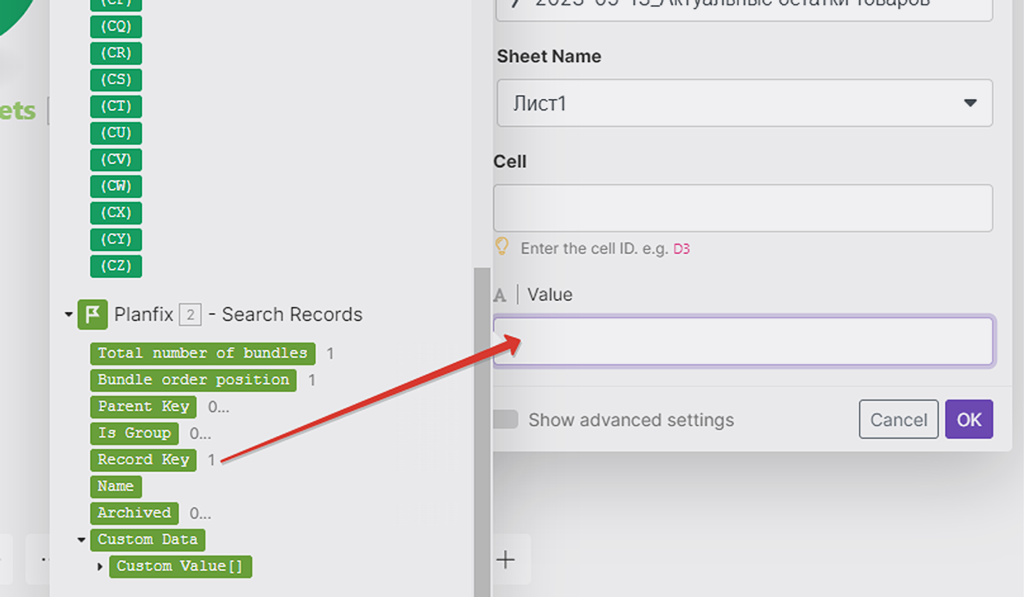Select the Custom Value[] variable pill
Image resolution: width=1024 pixels, height=597 pixels.
pos(180,566)
